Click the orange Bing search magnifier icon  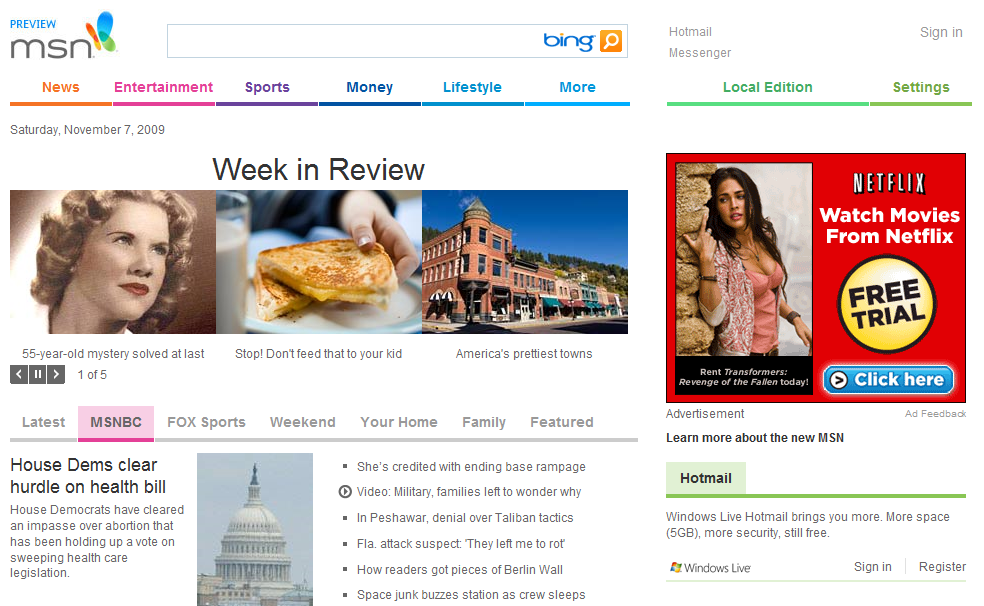[x=611, y=41]
